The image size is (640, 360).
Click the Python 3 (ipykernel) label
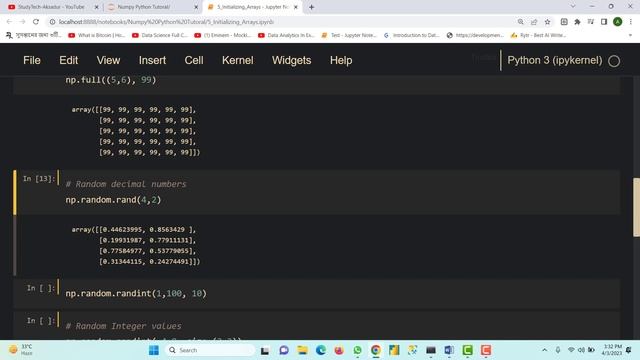554,60
